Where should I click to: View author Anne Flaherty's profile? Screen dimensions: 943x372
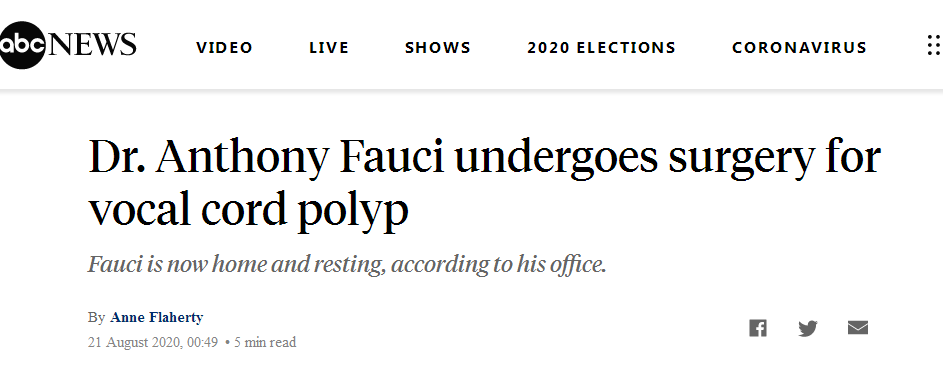point(156,317)
